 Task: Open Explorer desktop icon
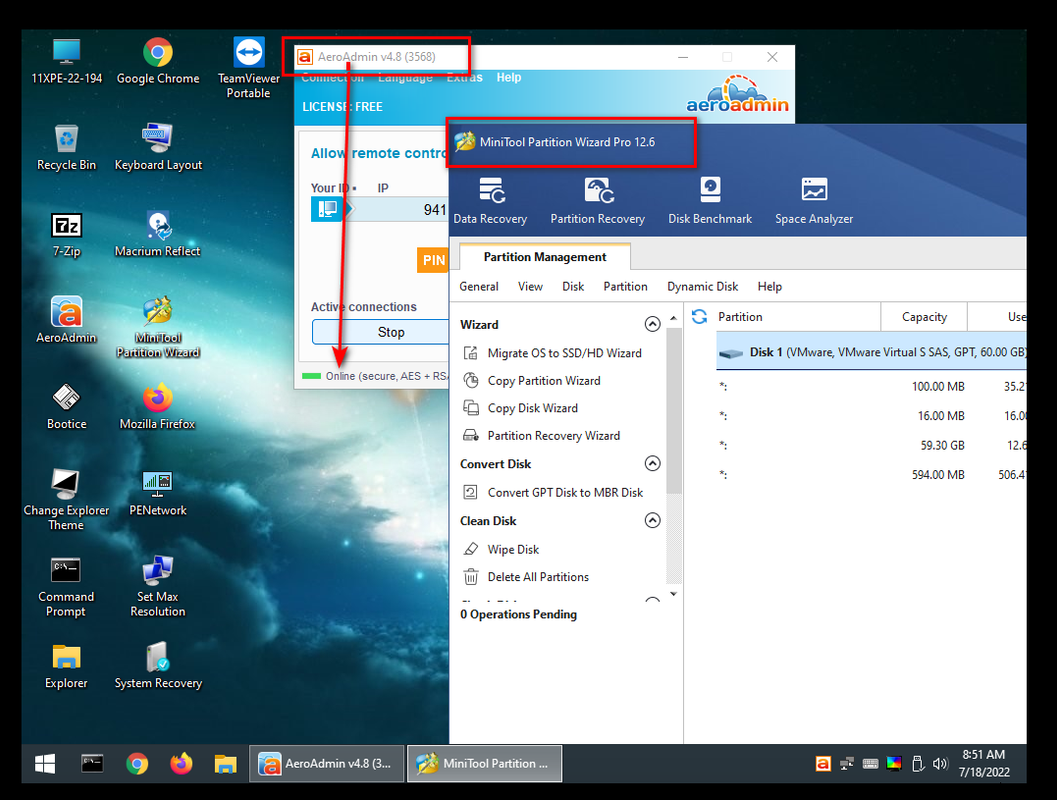tap(66, 665)
